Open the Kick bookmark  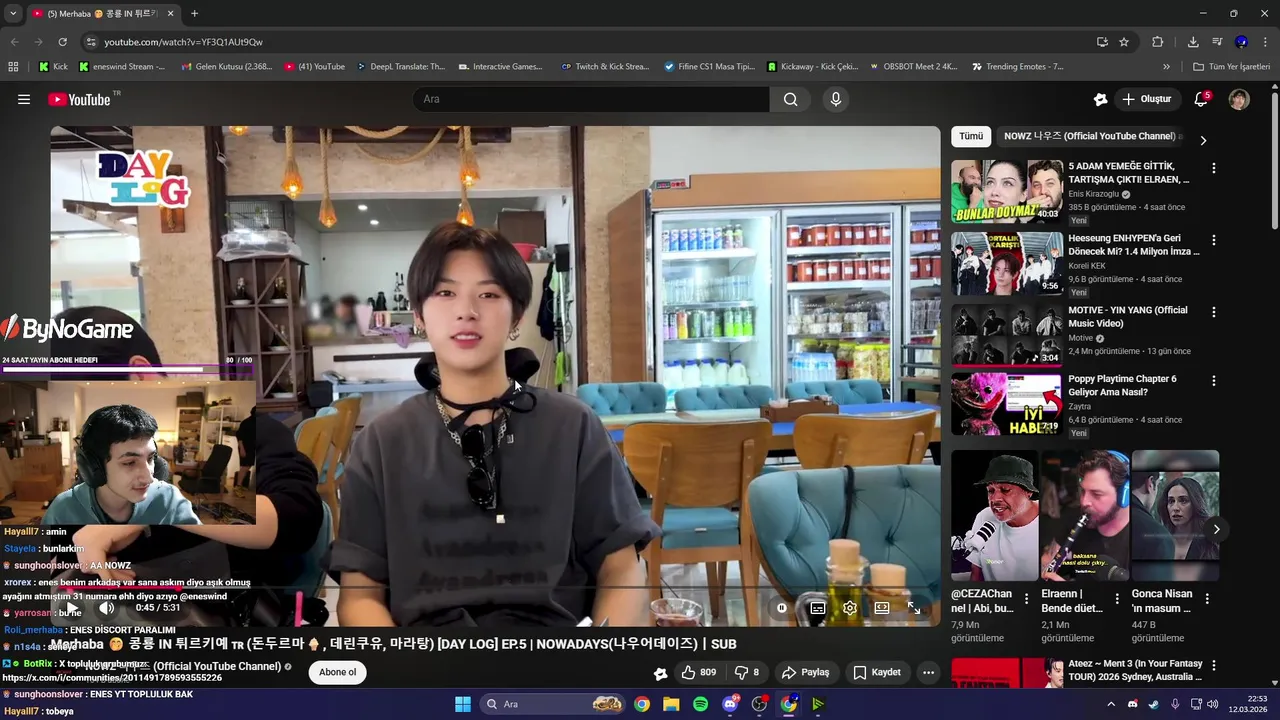click(54, 67)
